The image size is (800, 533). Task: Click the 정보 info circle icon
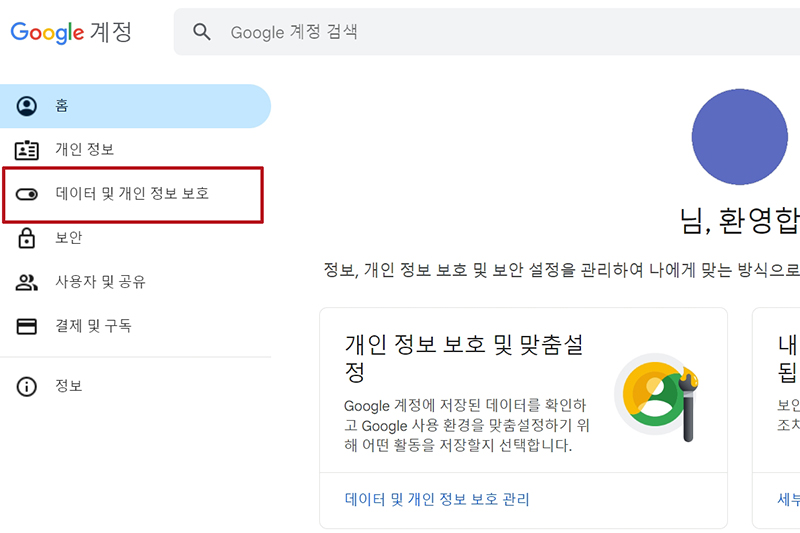pyautogui.click(x=27, y=386)
